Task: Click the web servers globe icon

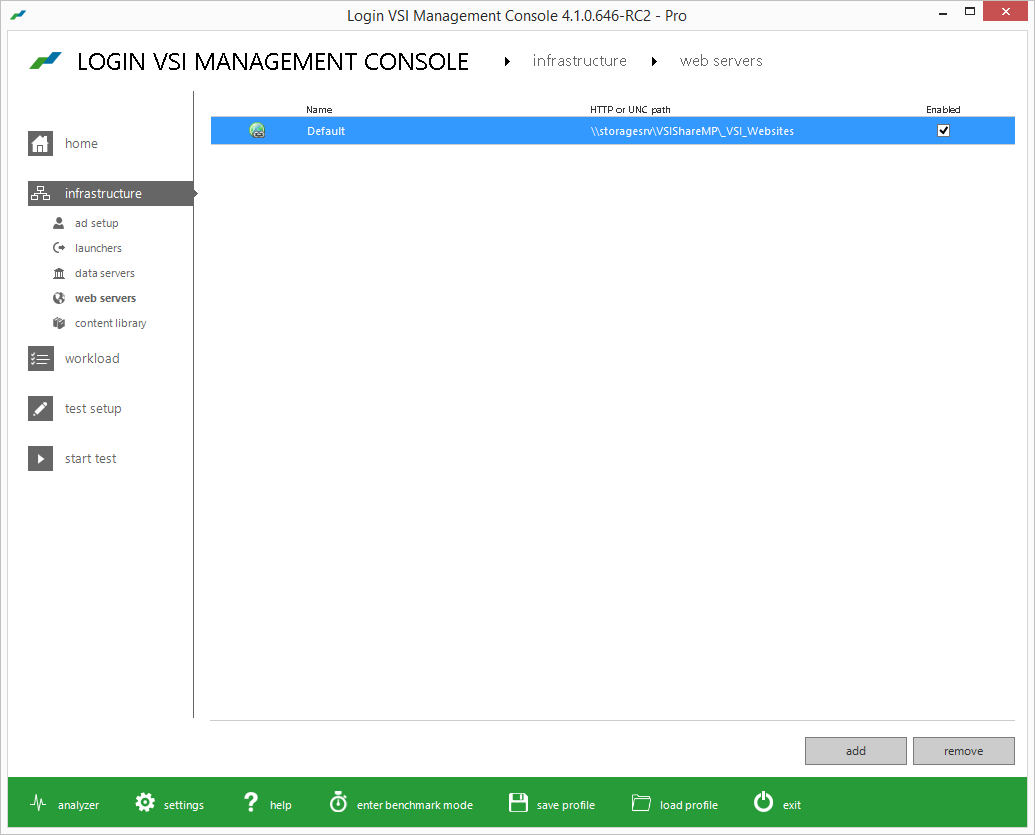Action: [59, 298]
